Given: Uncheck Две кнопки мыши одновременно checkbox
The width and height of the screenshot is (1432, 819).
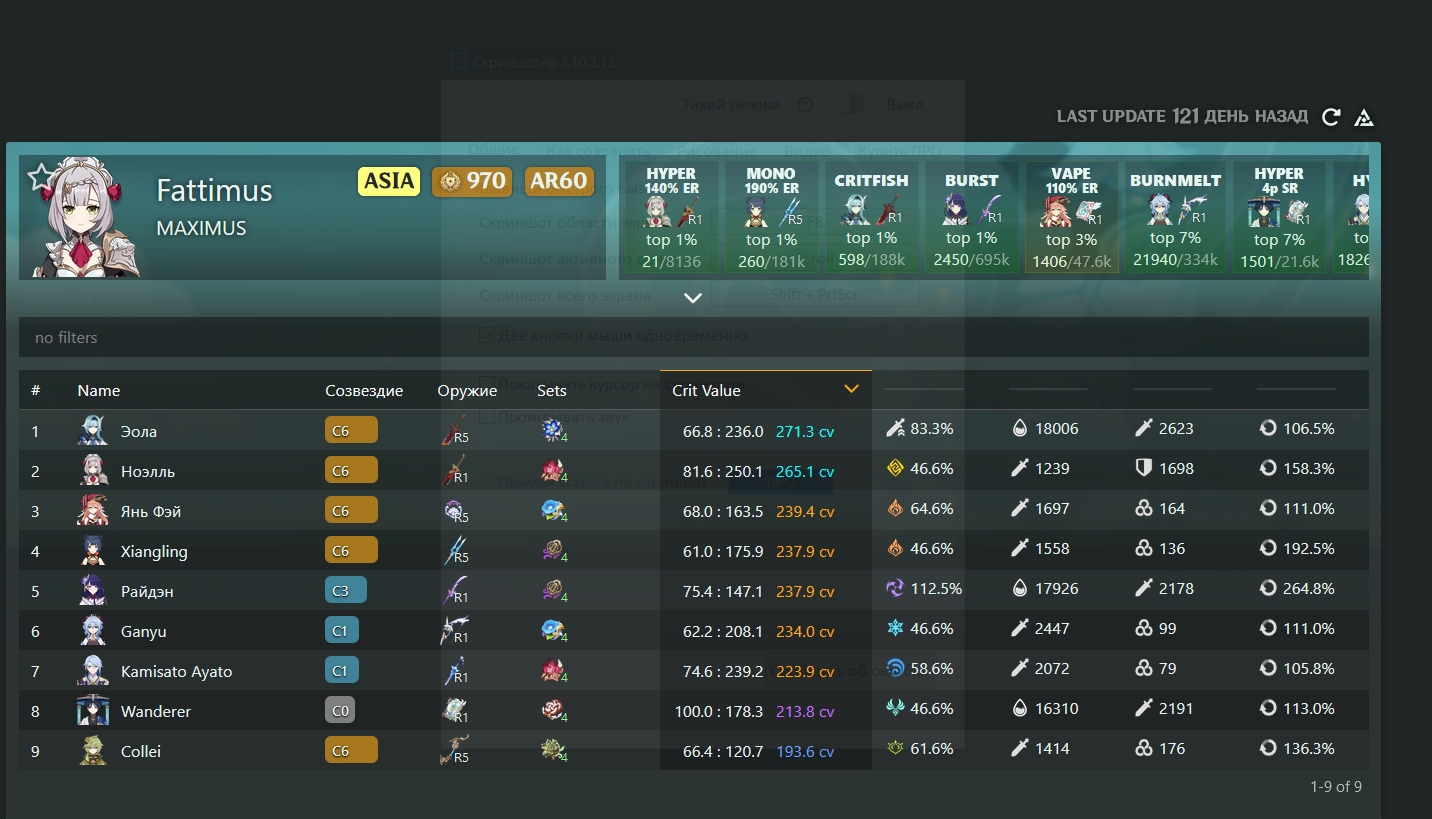Looking at the screenshot, I should 487,335.
